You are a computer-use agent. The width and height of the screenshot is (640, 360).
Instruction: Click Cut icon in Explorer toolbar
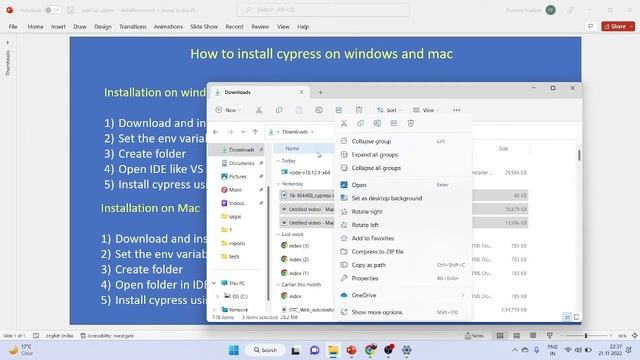click(259, 110)
